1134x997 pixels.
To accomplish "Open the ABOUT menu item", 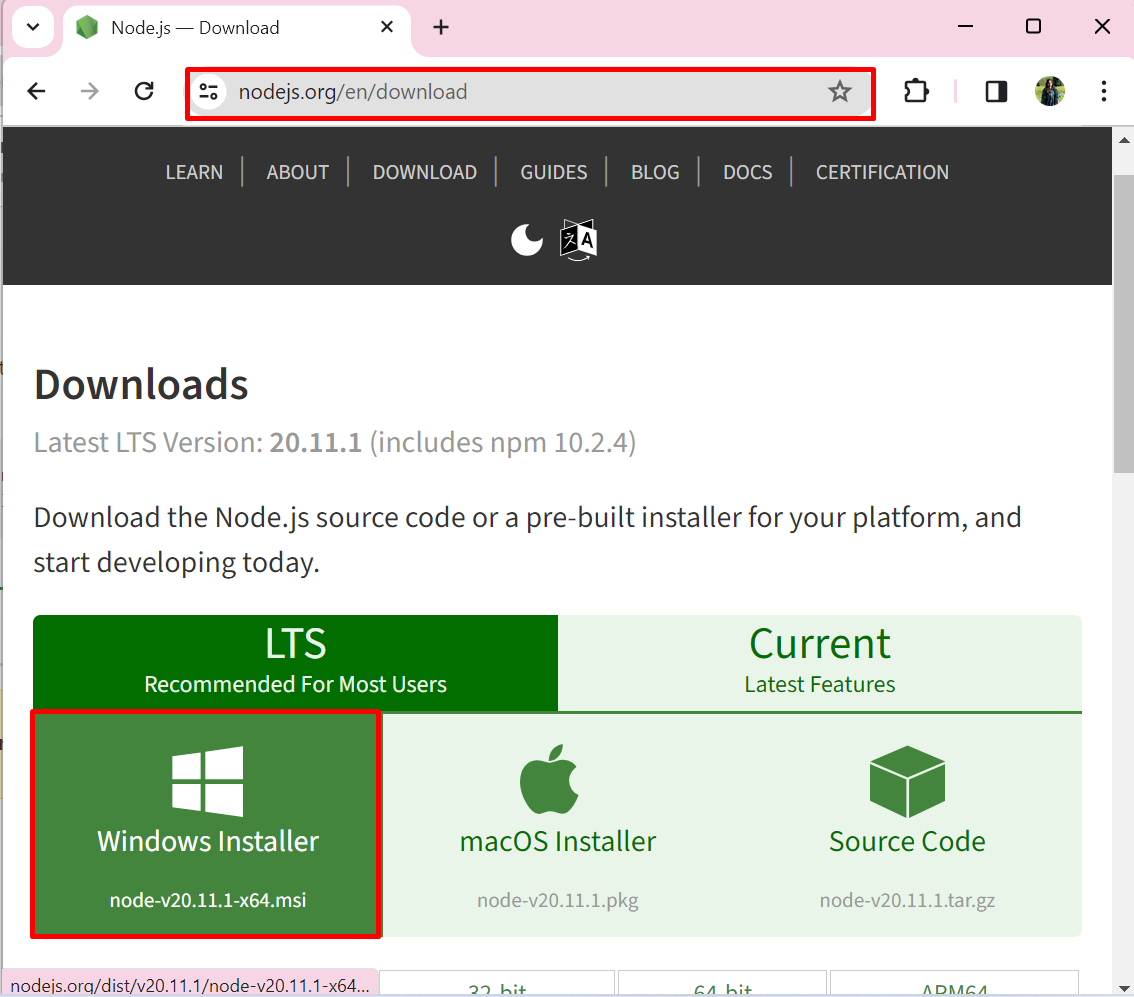I will [x=297, y=172].
